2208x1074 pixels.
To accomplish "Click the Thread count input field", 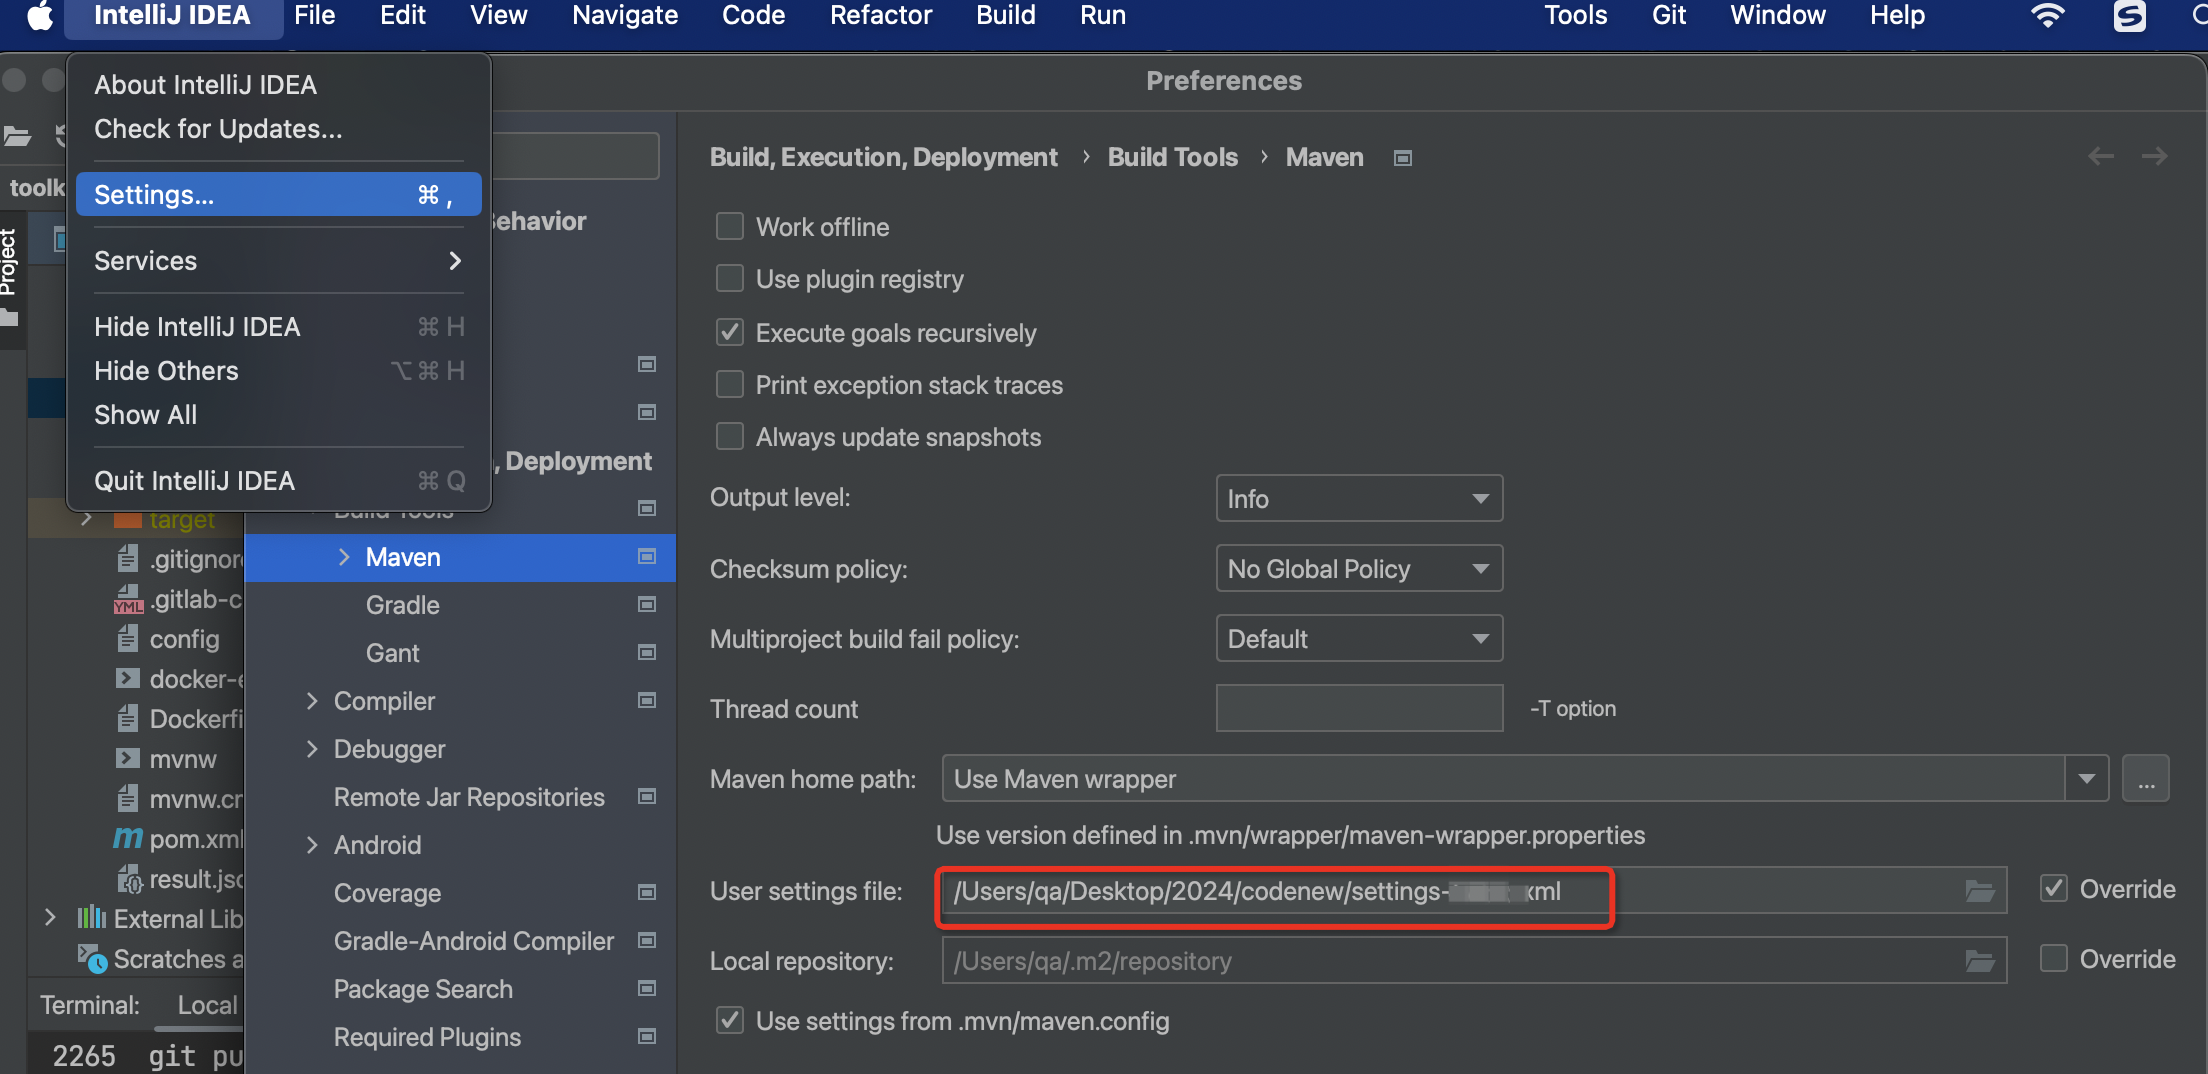I will 1359,708.
